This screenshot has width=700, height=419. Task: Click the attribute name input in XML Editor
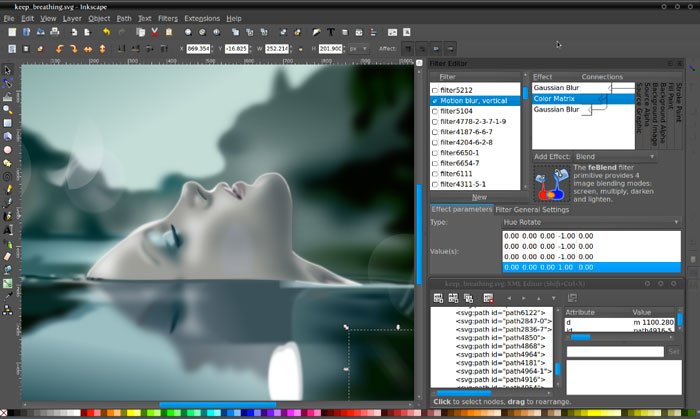pyautogui.click(x=615, y=352)
